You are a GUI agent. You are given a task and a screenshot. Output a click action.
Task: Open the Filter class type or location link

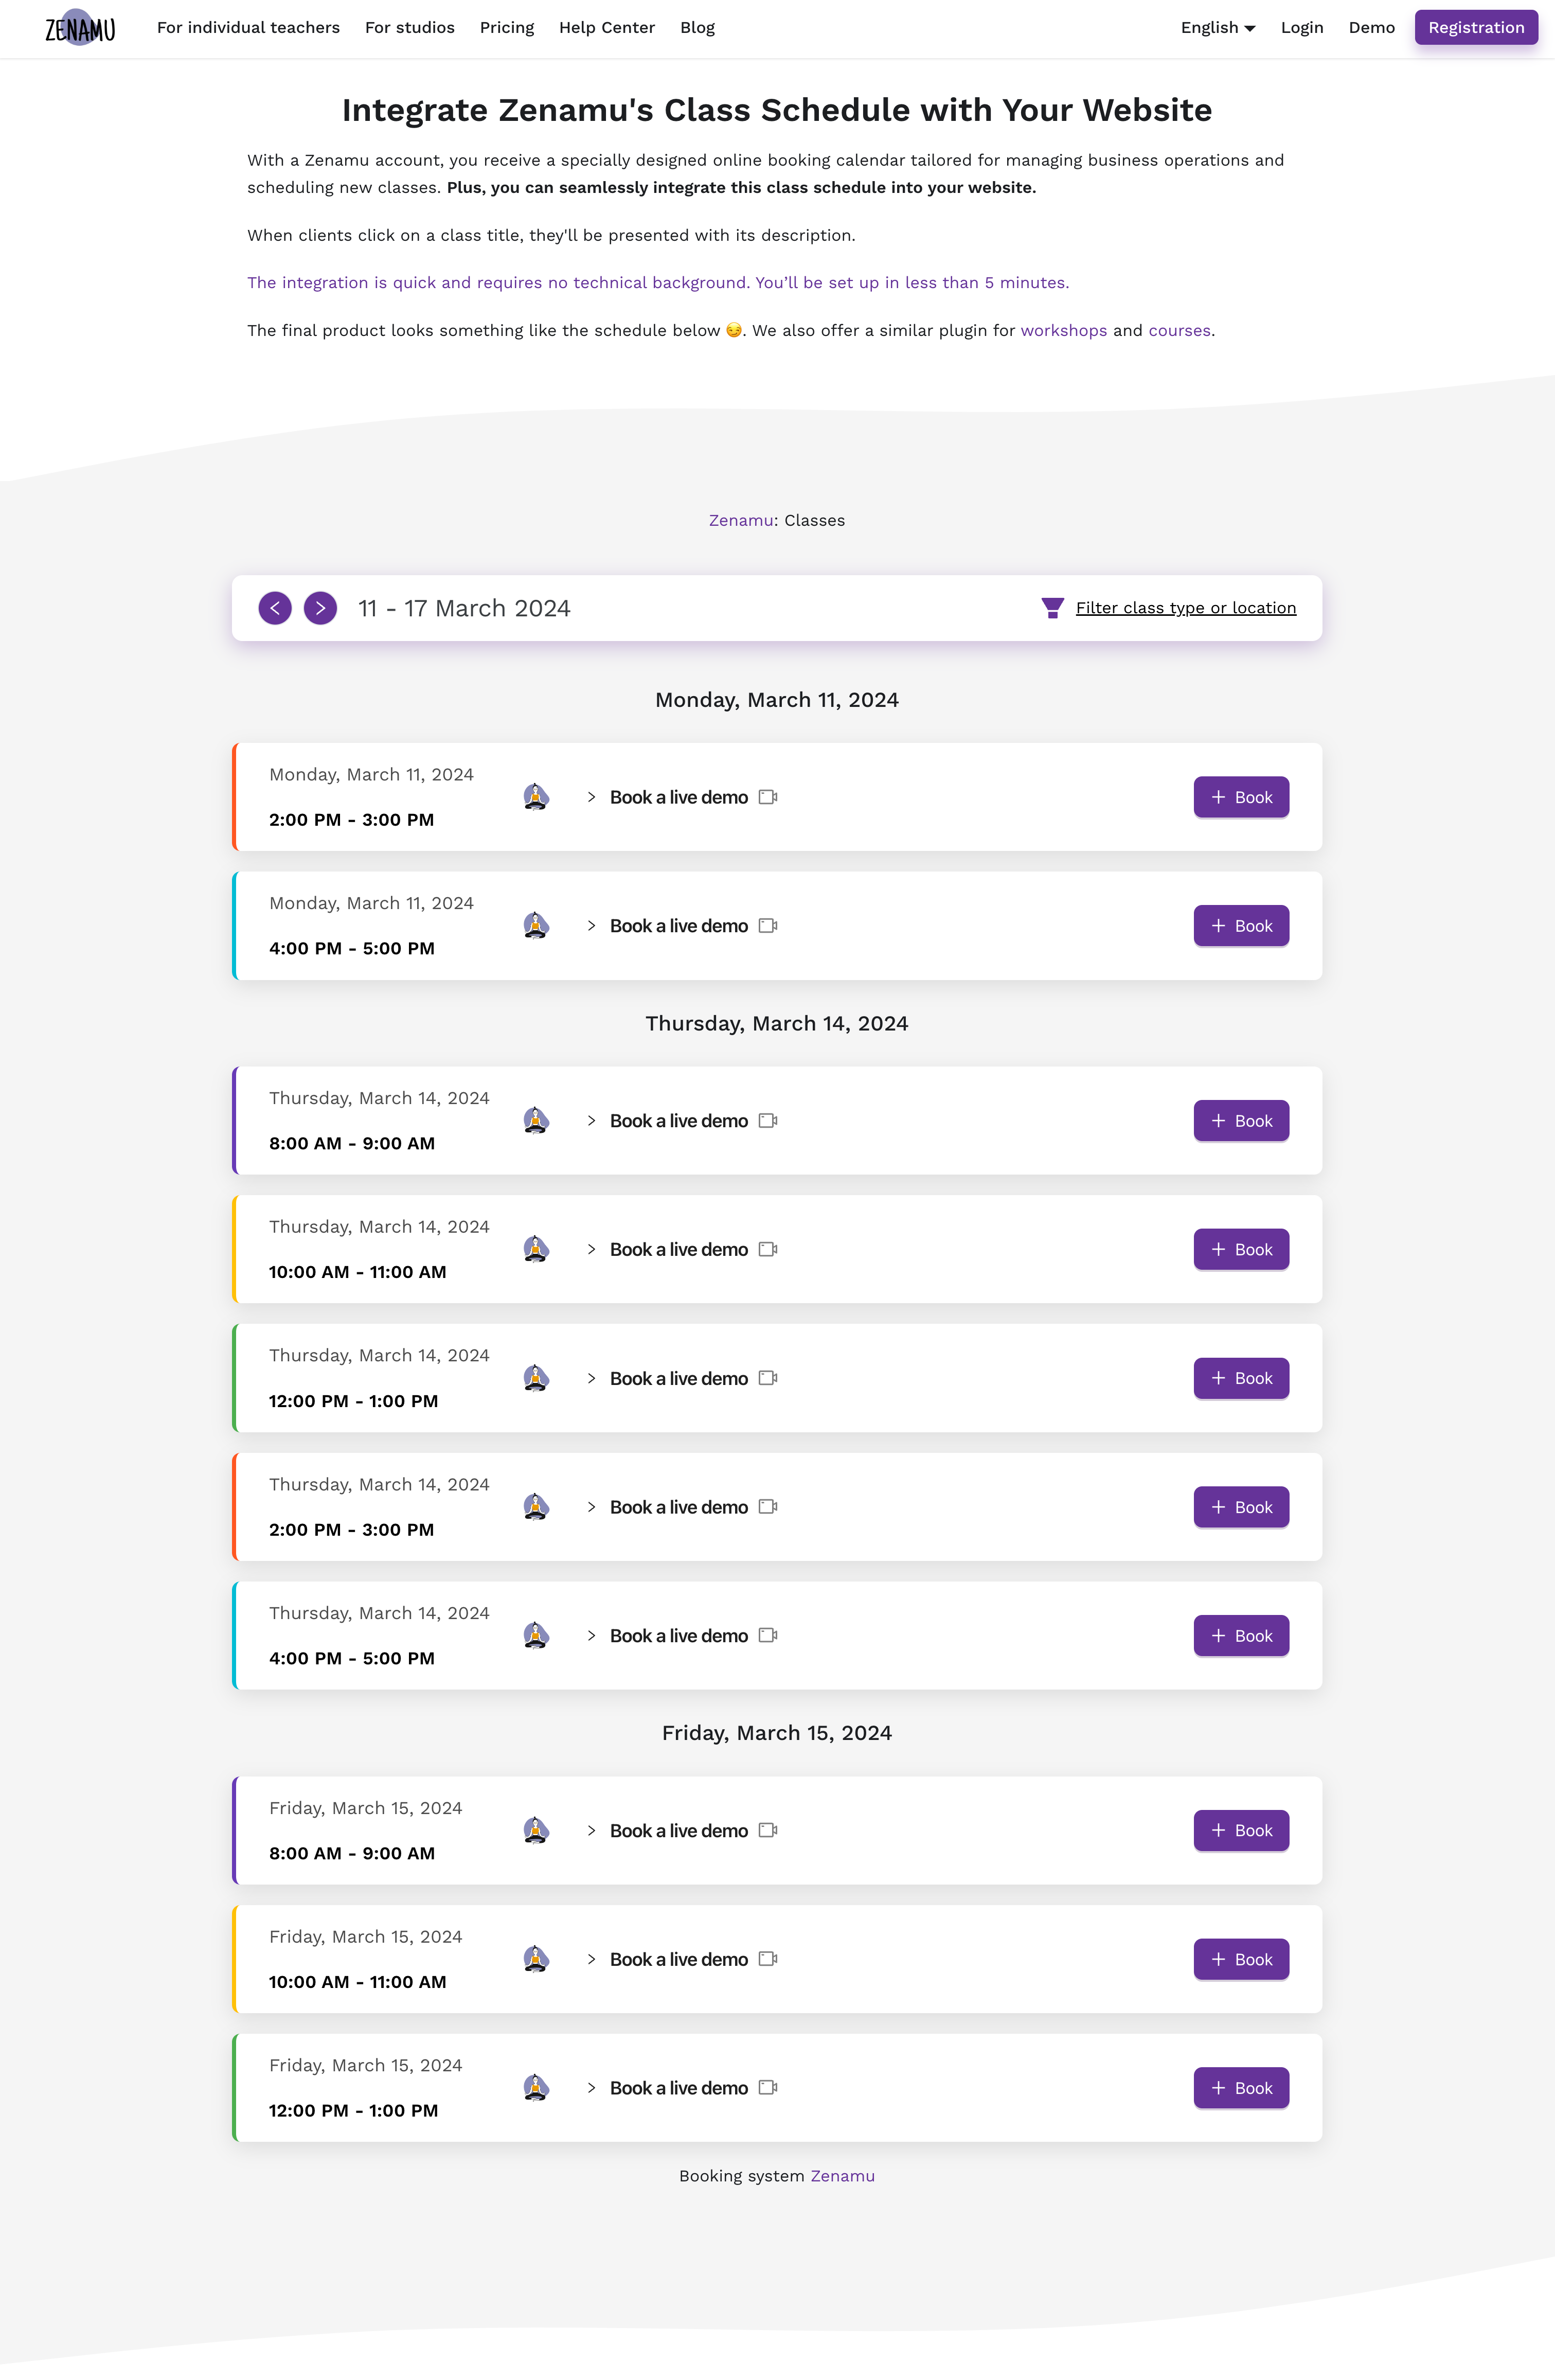pos(1186,608)
